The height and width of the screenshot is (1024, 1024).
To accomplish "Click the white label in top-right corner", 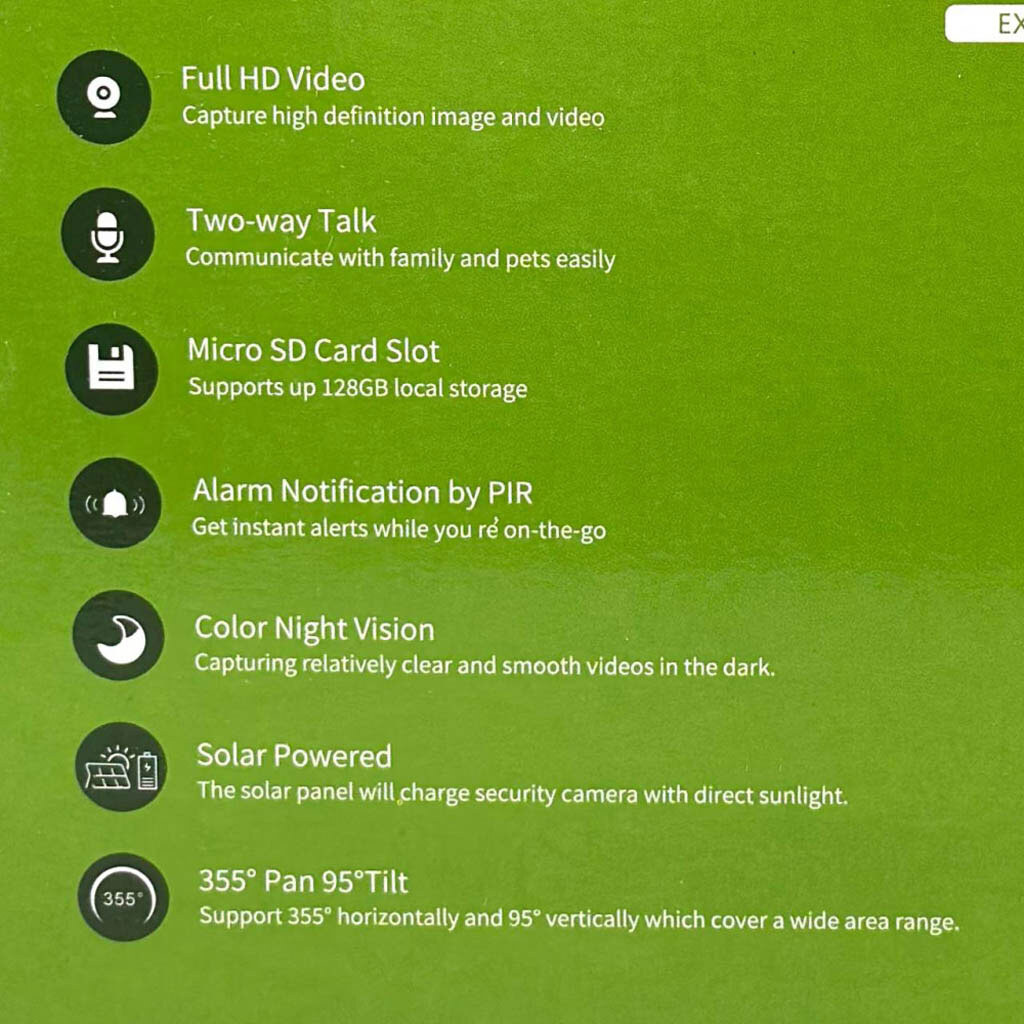I will pyautogui.click(x=984, y=24).
